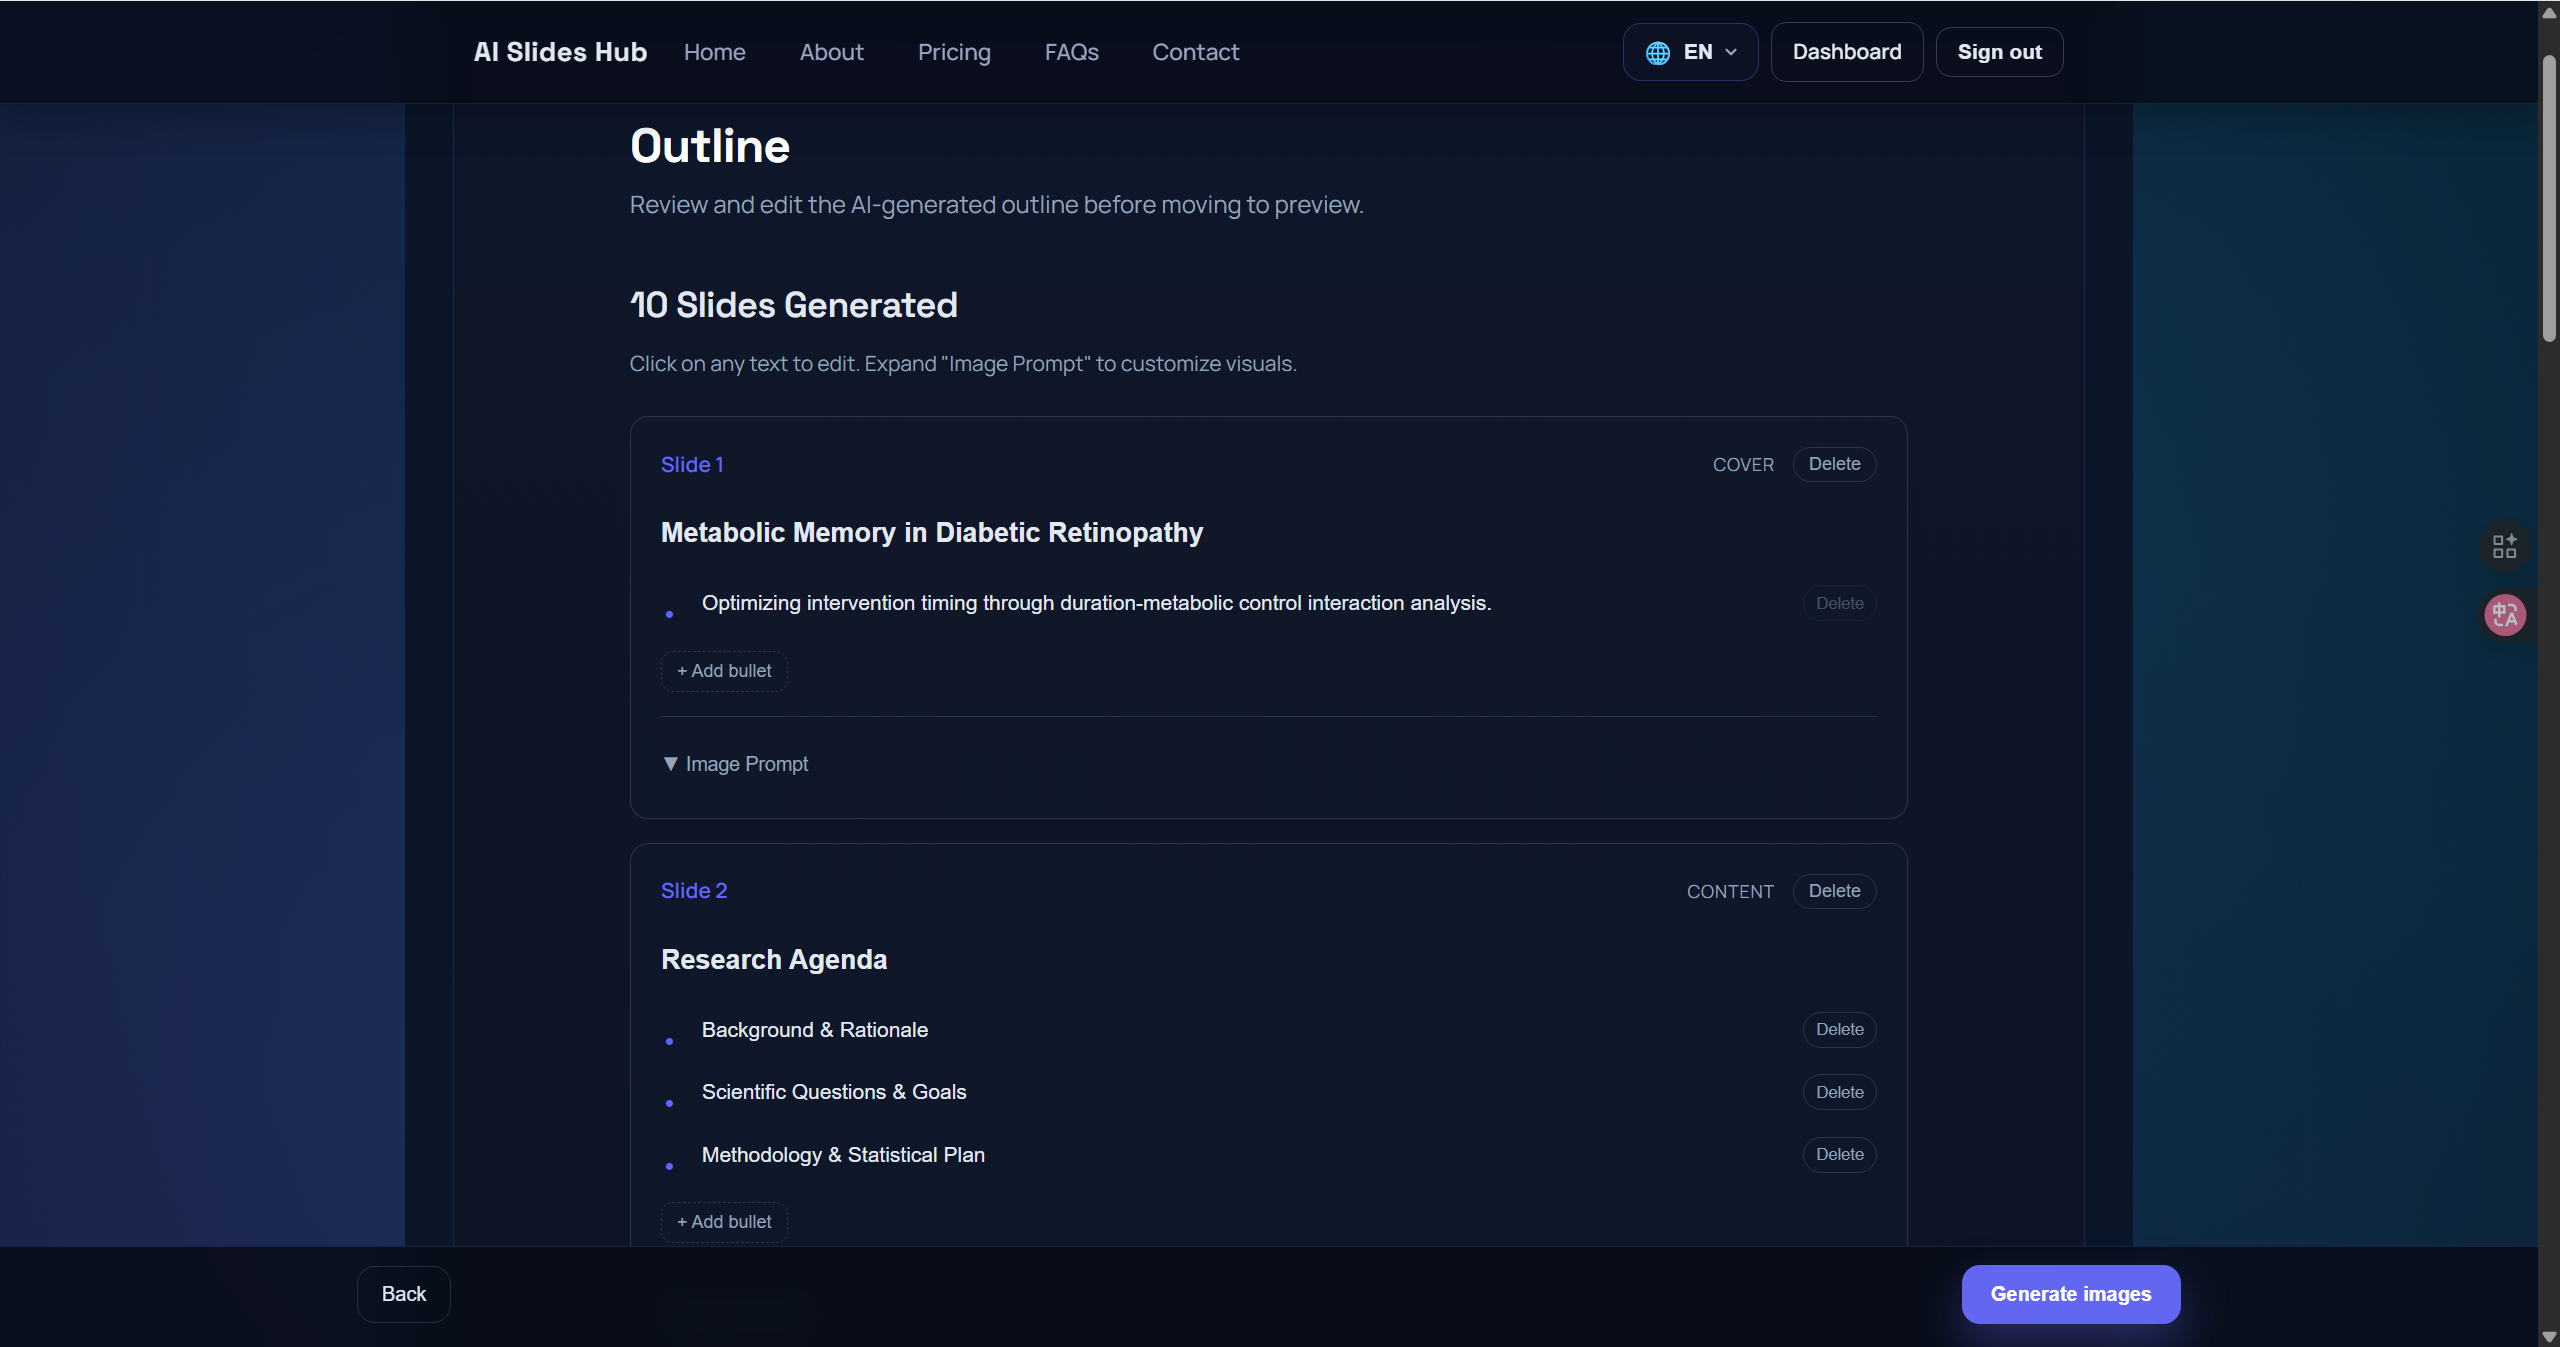Open the Dashboard
The image size is (2560, 1347).
point(1845,51)
